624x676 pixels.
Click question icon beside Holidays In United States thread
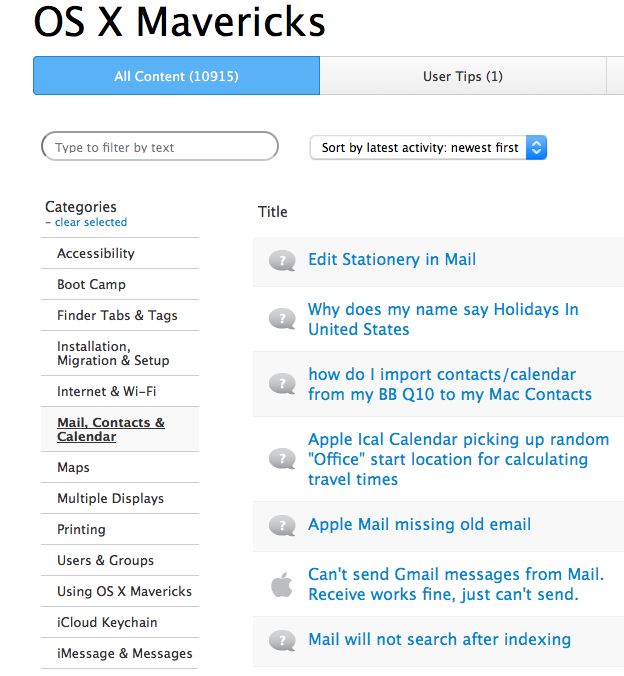[282, 319]
